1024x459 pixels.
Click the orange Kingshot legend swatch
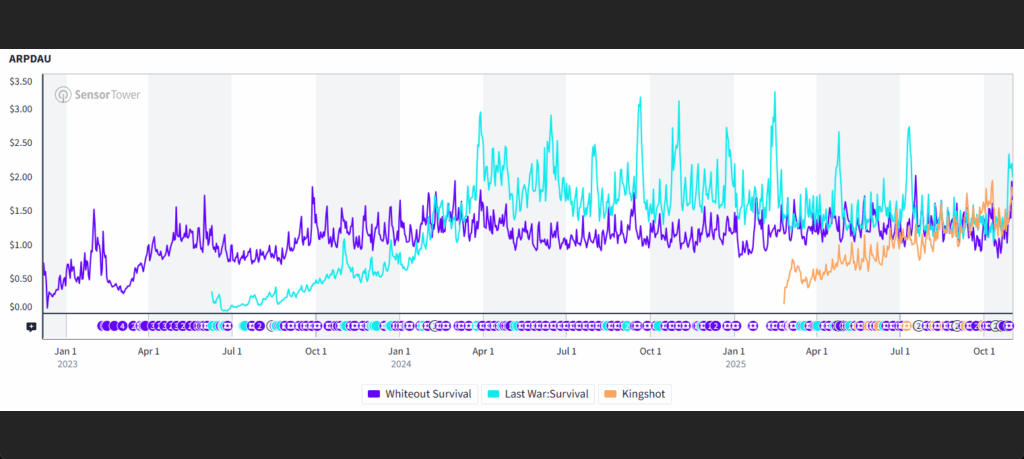(x=610, y=394)
